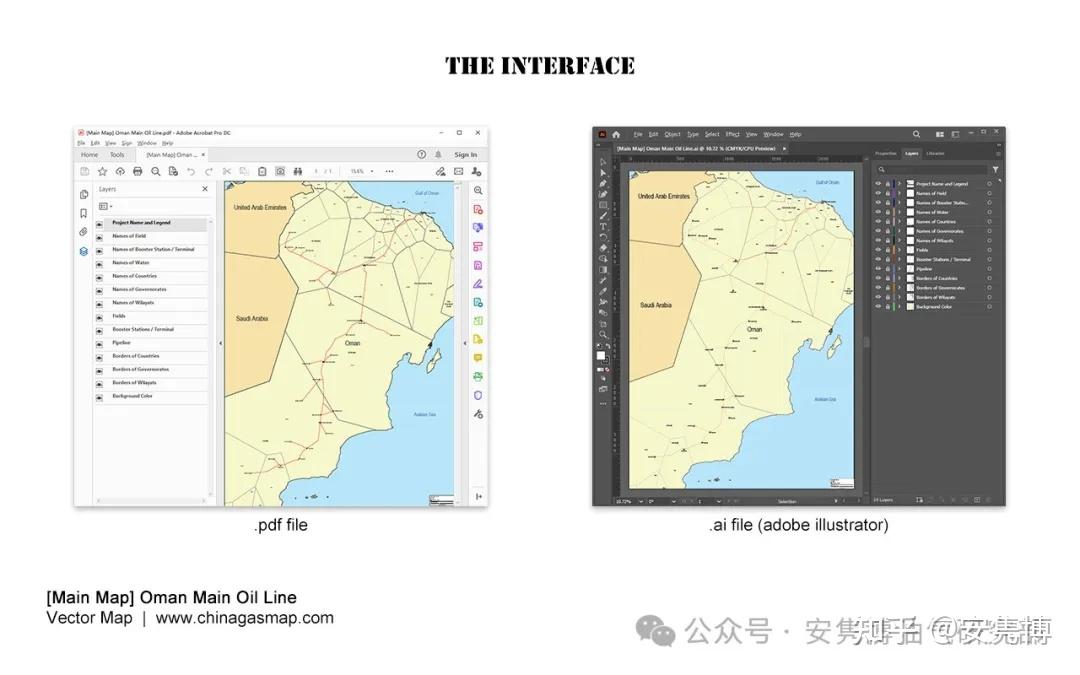Viewport: 1080px width, 675px height.
Task: Open the Find binoculars icon in Acrobat toolbar
Action: click(x=297, y=171)
